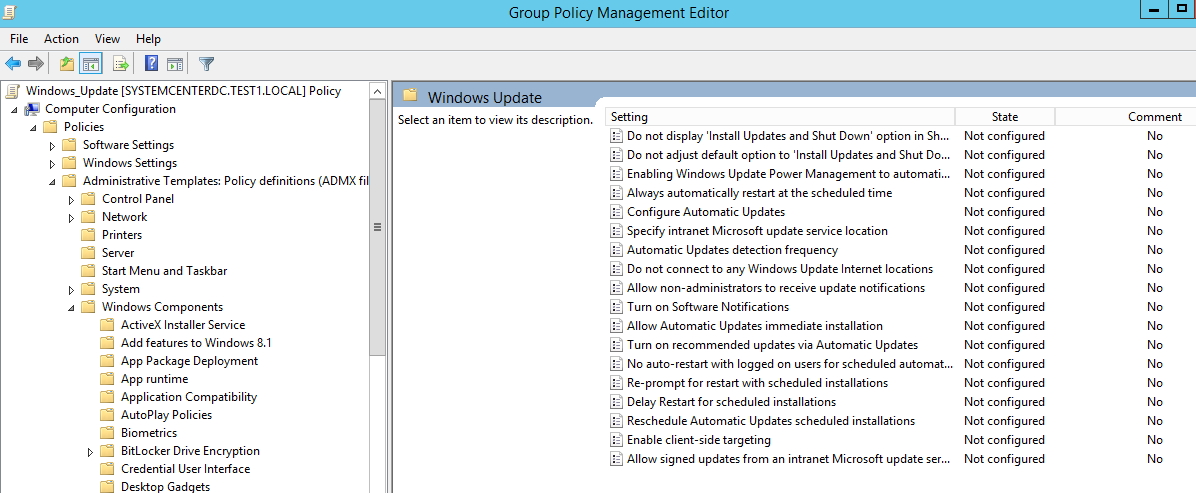Select Allow Automatic Updates immediate installation

(754, 326)
